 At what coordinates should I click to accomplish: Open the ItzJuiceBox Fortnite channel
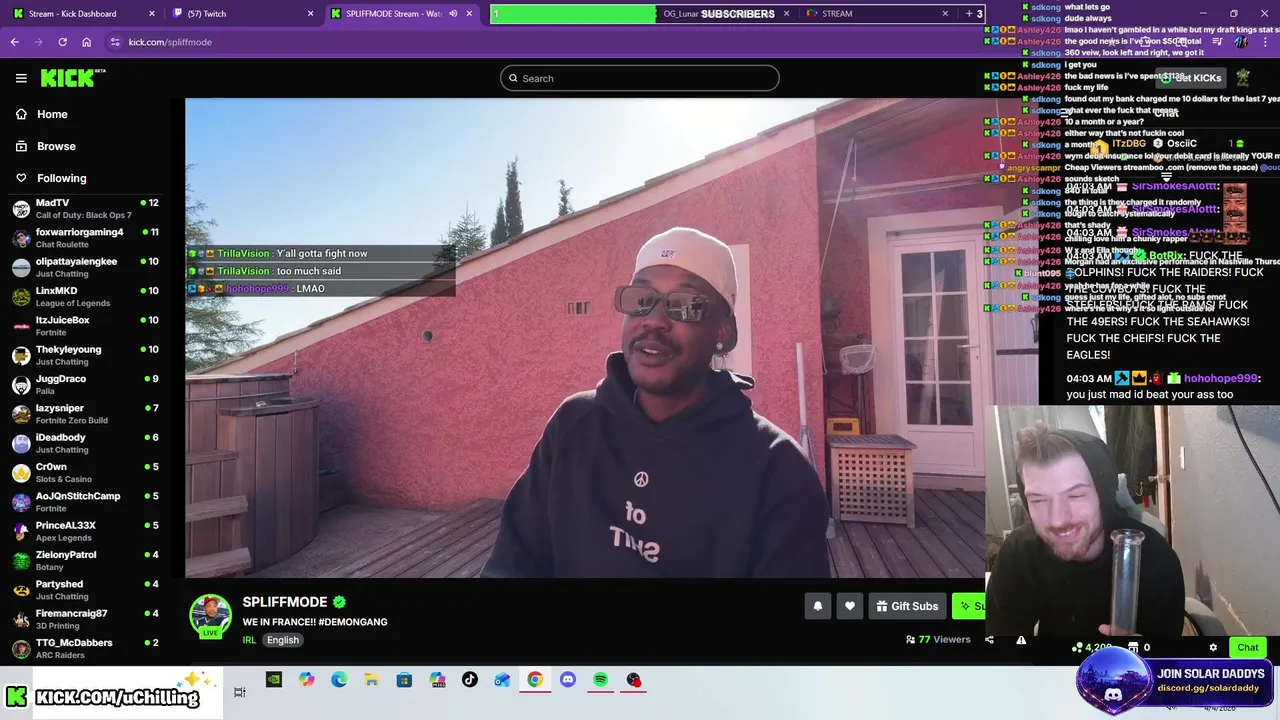(85, 326)
